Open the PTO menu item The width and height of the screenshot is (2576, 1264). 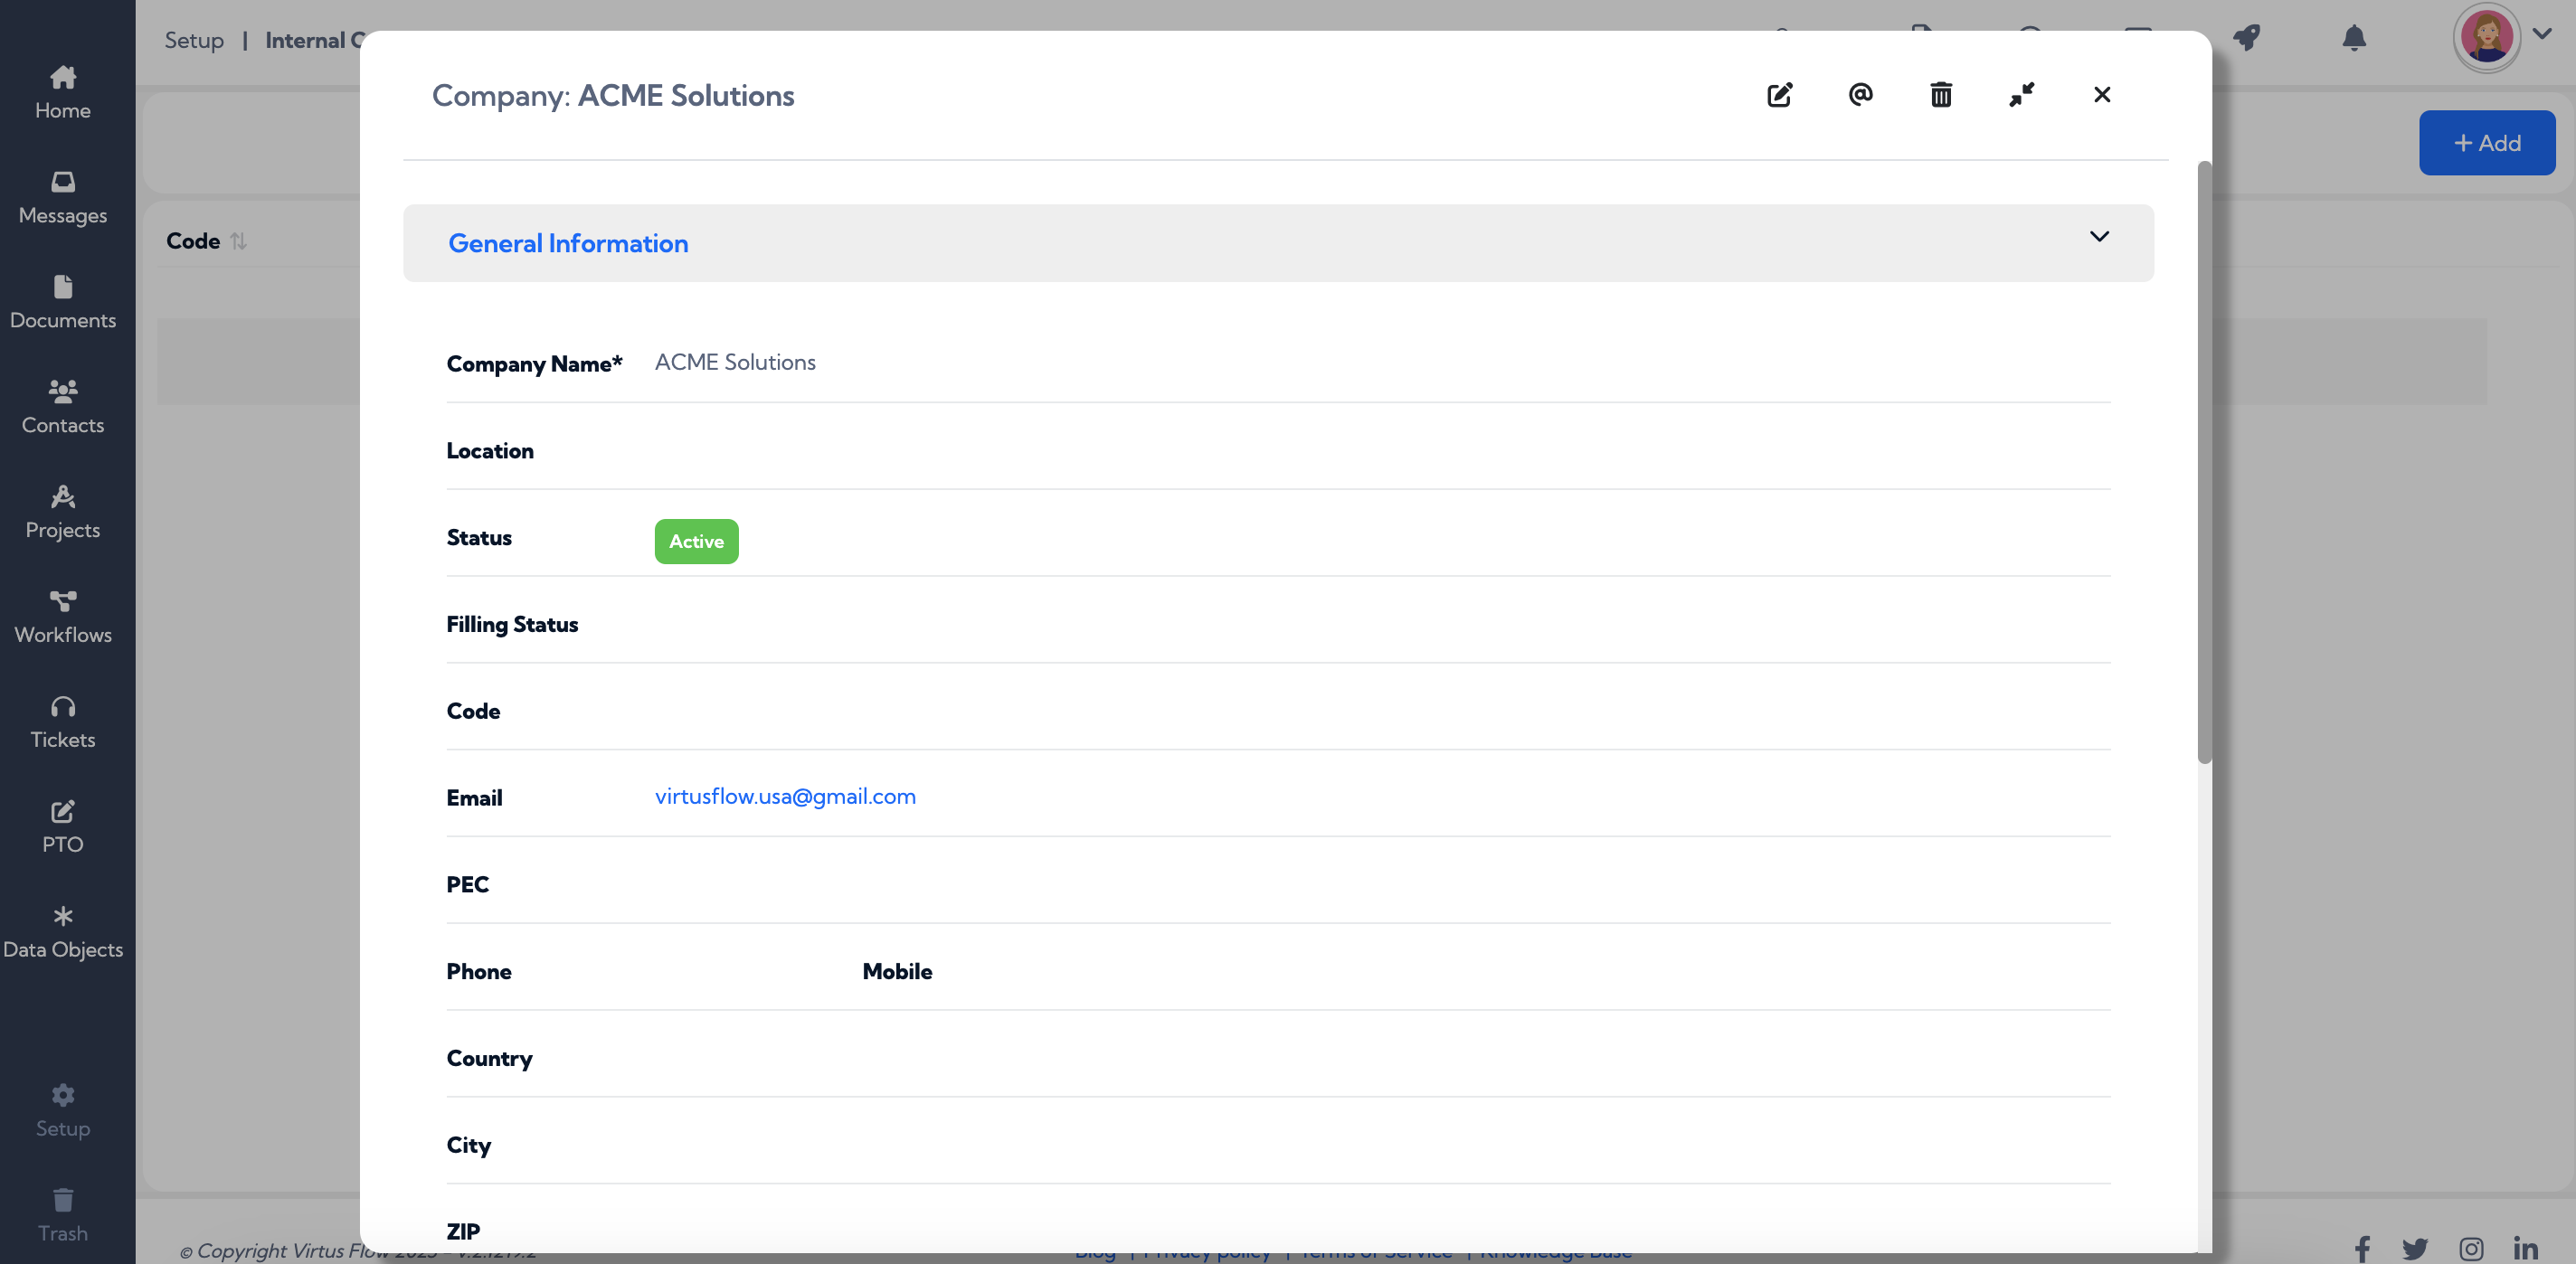pyautogui.click(x=63, y=827)
